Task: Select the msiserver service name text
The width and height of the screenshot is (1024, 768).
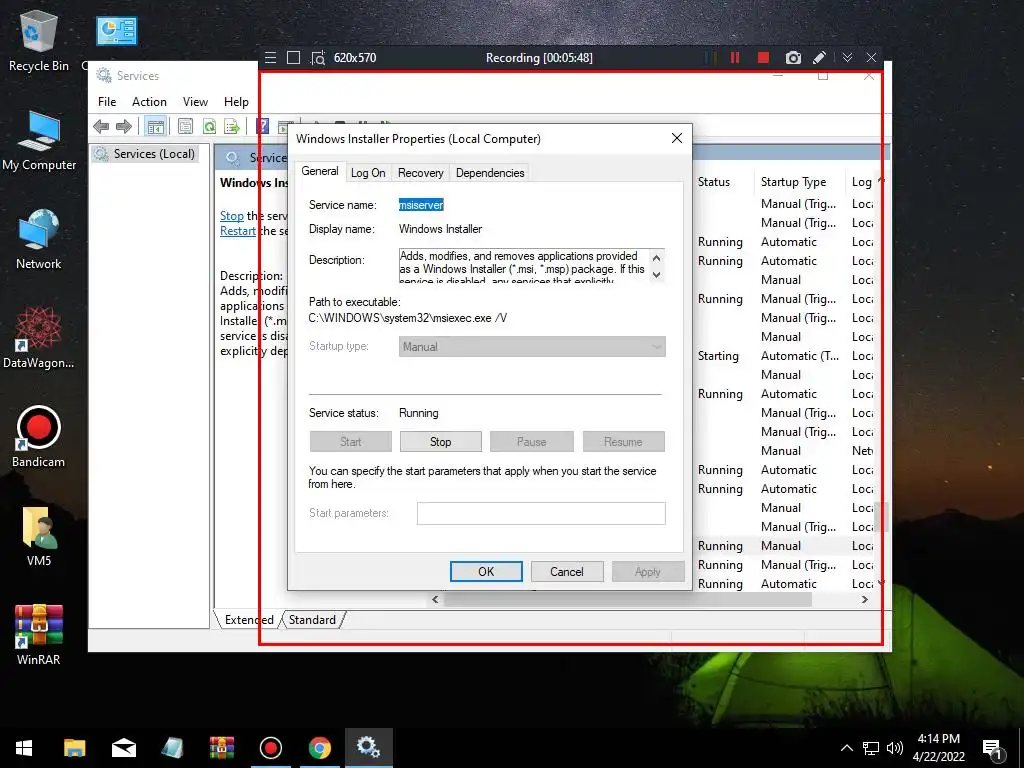Action: coord(421,205)
